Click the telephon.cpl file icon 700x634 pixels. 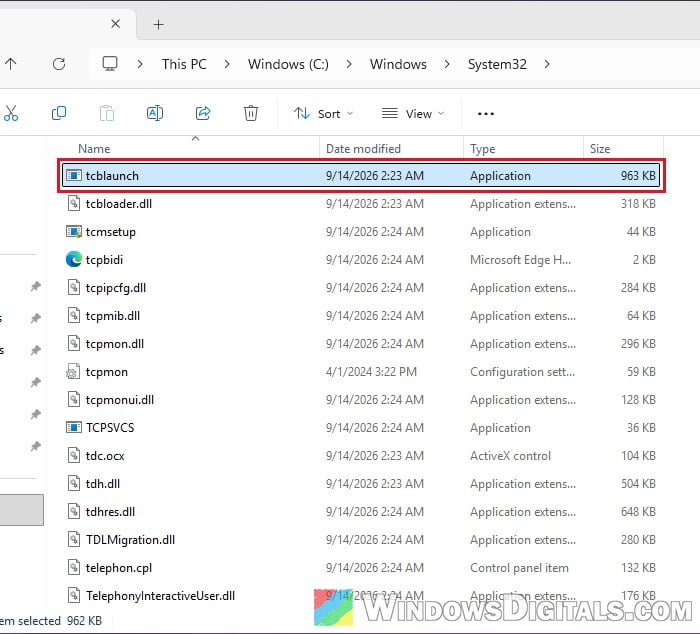[74, 567]
